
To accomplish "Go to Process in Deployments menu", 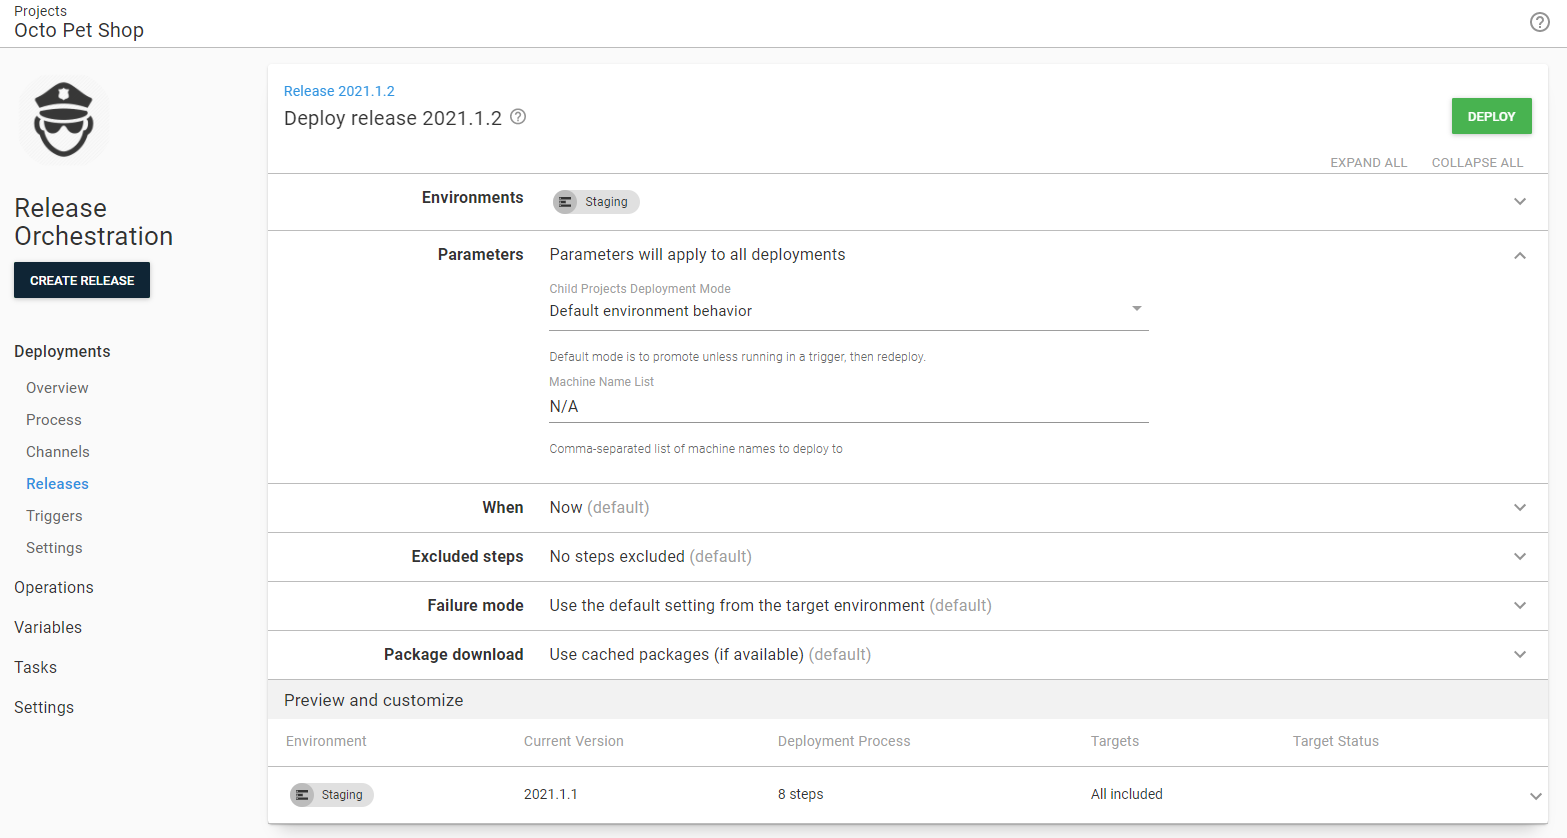I will [54, 420].
